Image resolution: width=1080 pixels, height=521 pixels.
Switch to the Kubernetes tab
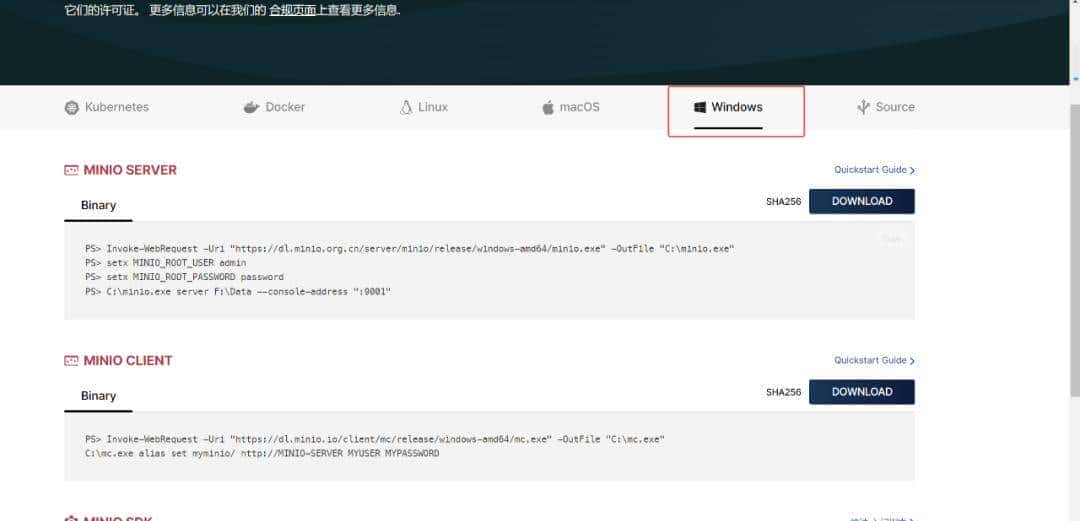[x=107, y=108]
